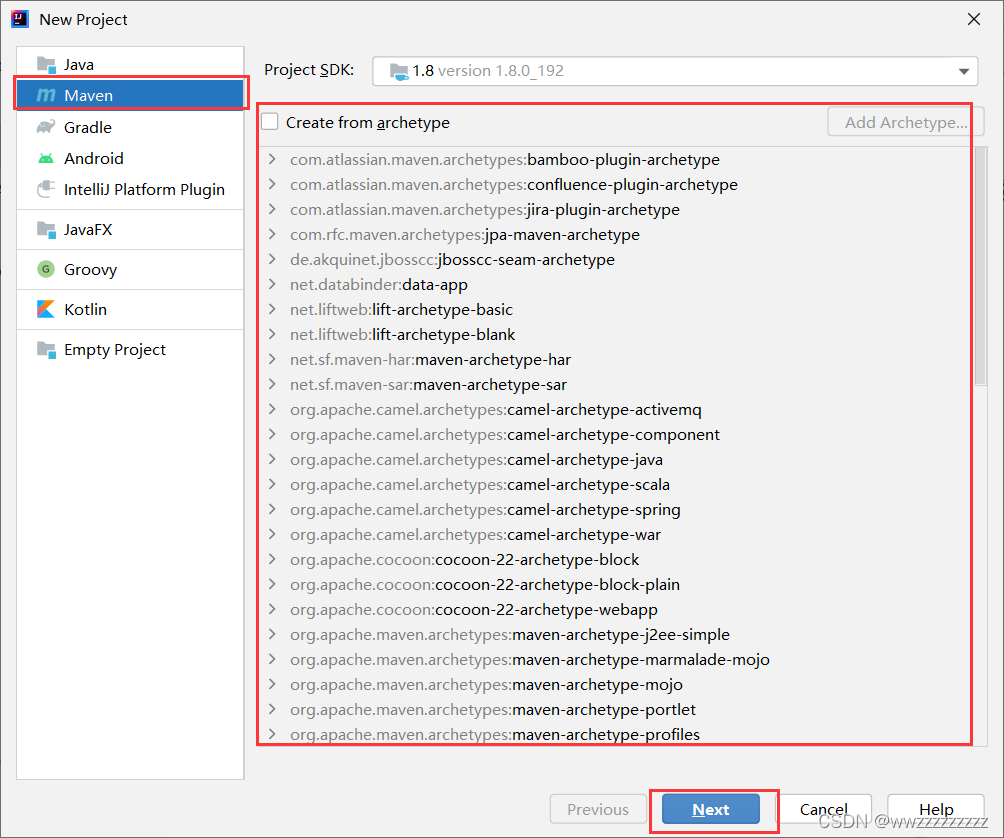Select Java project type
Image resolution: width=1004 pixels, height=838 pixels.
point(130,65)
